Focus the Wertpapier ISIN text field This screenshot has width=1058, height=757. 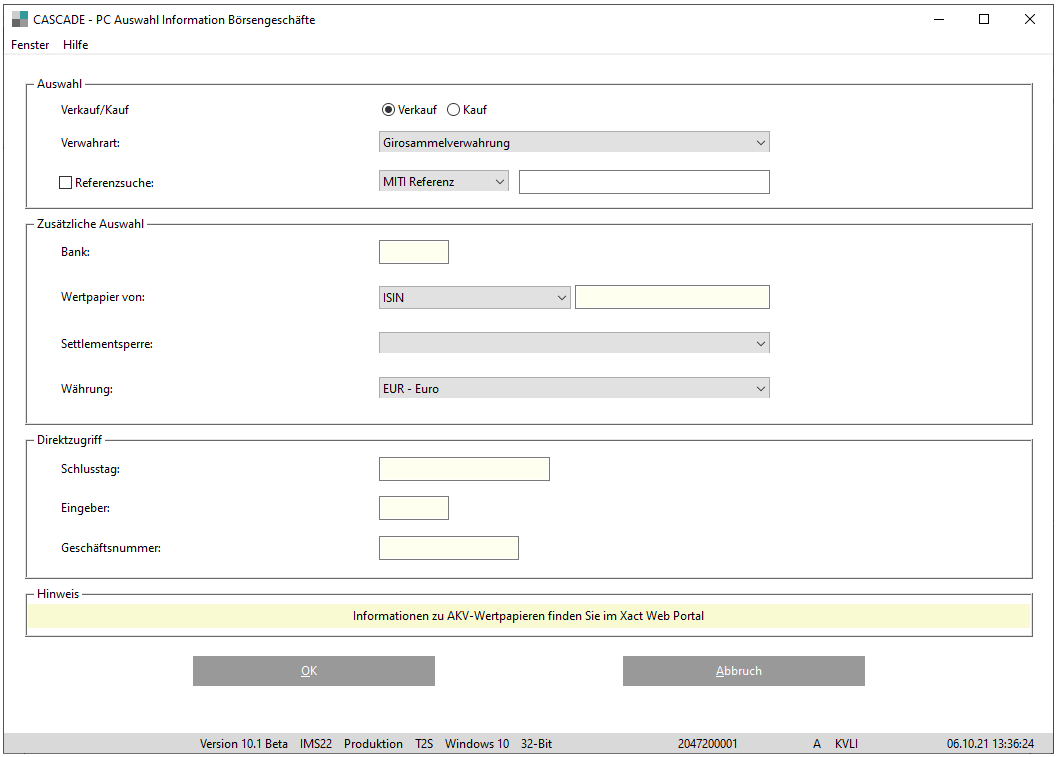[x=672, y=297]
